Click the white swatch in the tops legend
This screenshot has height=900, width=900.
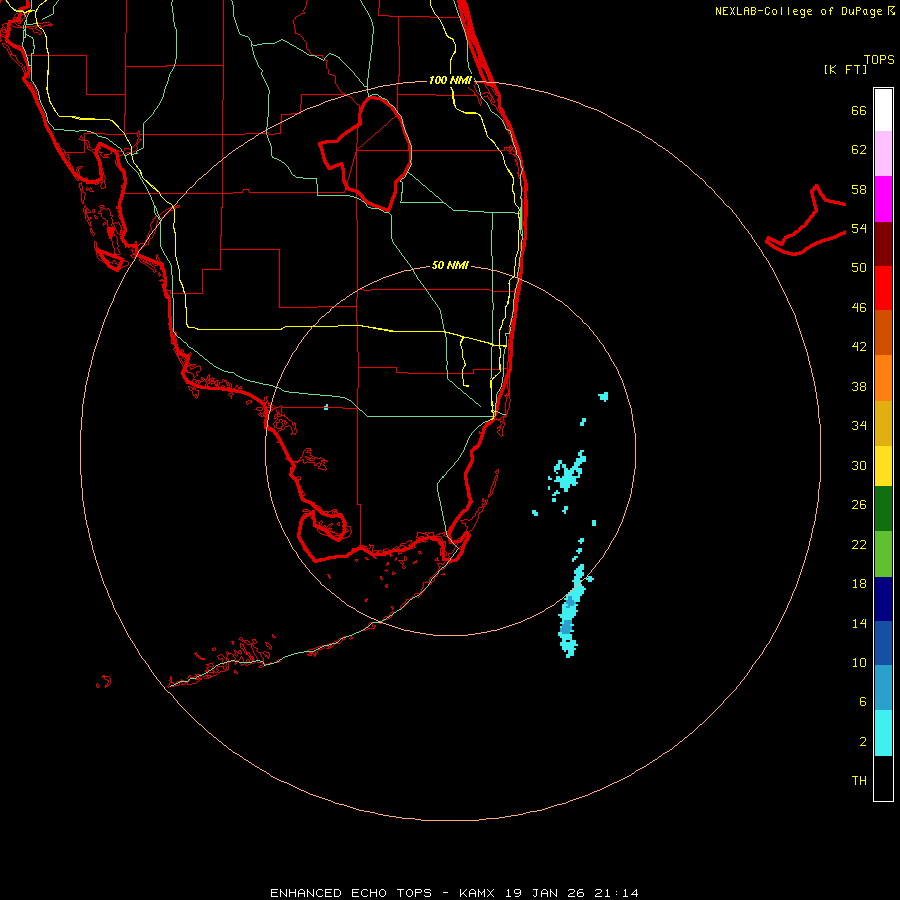tap(883, 110)
